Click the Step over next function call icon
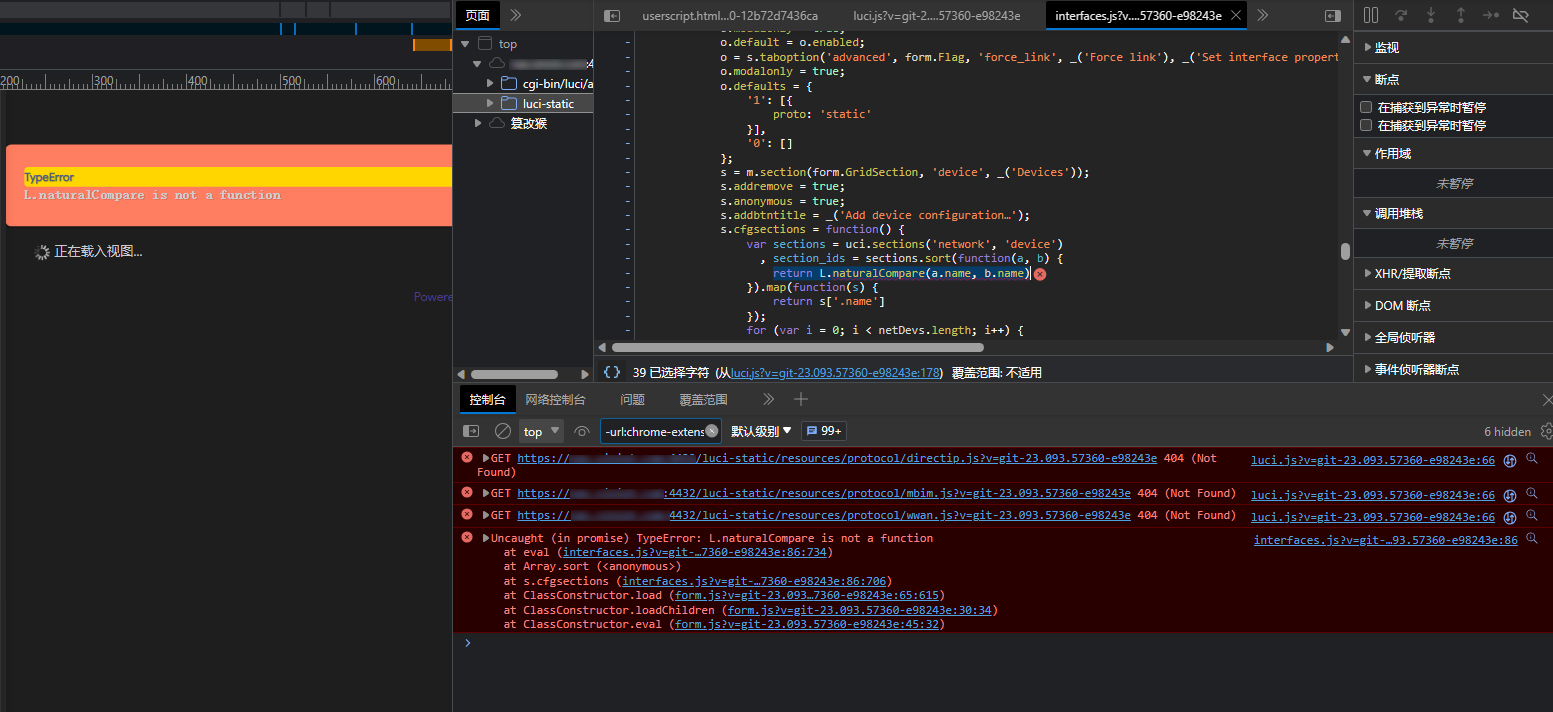This screenshot has height=712, width=1553. (x=1401, y=14)
